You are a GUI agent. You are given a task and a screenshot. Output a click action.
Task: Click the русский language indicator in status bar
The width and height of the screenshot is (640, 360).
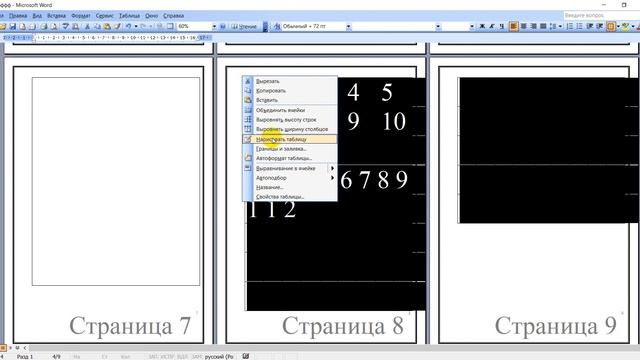pyautogui.click(x=219, y=356)
